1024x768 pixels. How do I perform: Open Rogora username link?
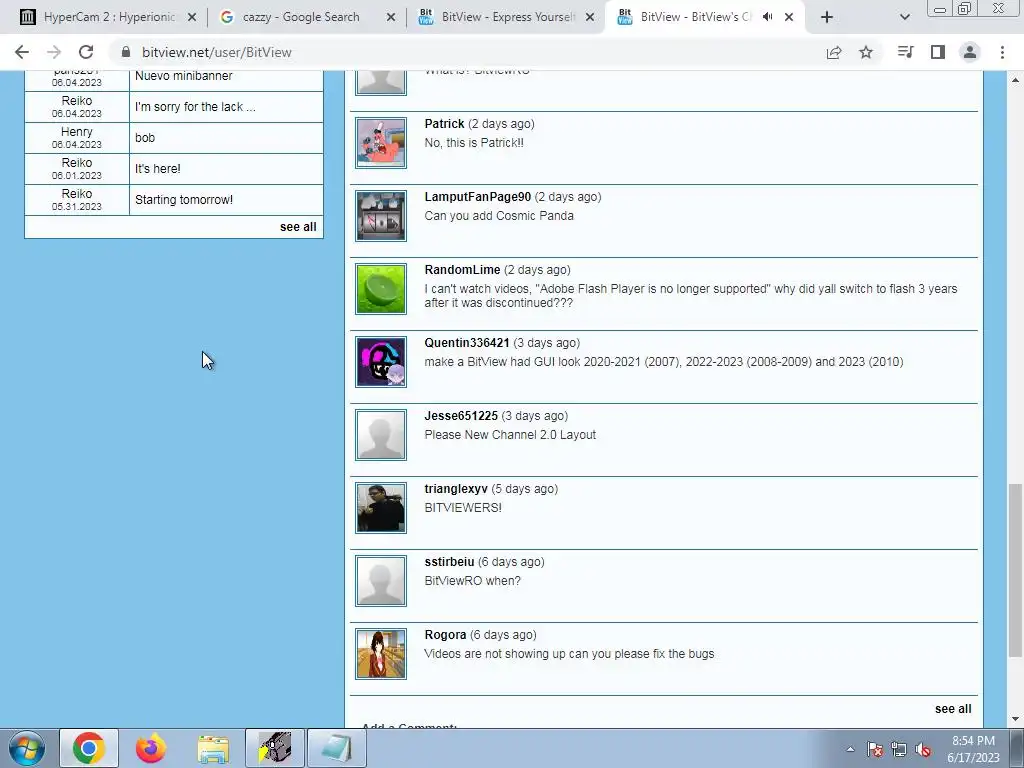pos(445,635)
